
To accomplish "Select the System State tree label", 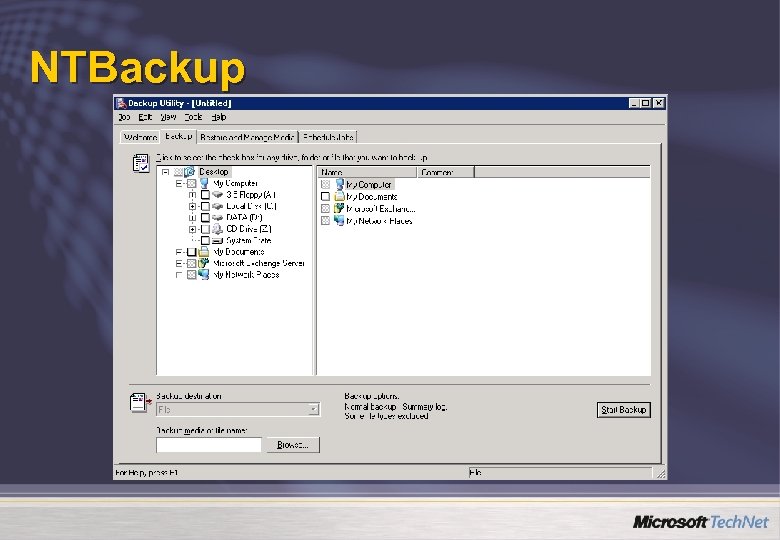I will (x=249, y=241).
